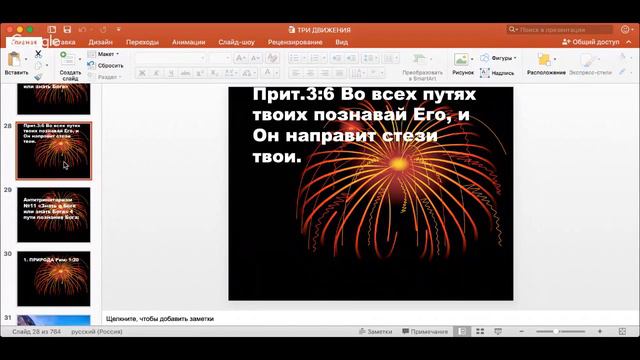
Task: Select slide 29 thumbnail
Action: (x=54, y=215)
